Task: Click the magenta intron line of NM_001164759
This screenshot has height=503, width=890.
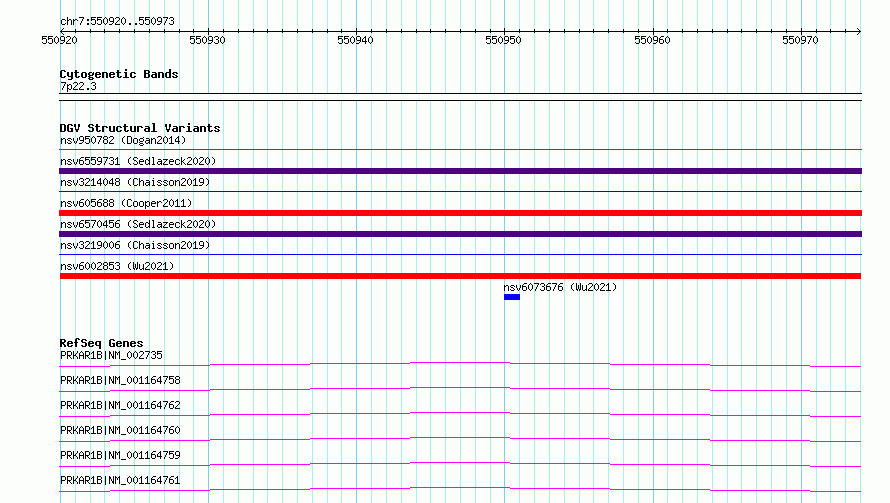Action: click(460, 463)
